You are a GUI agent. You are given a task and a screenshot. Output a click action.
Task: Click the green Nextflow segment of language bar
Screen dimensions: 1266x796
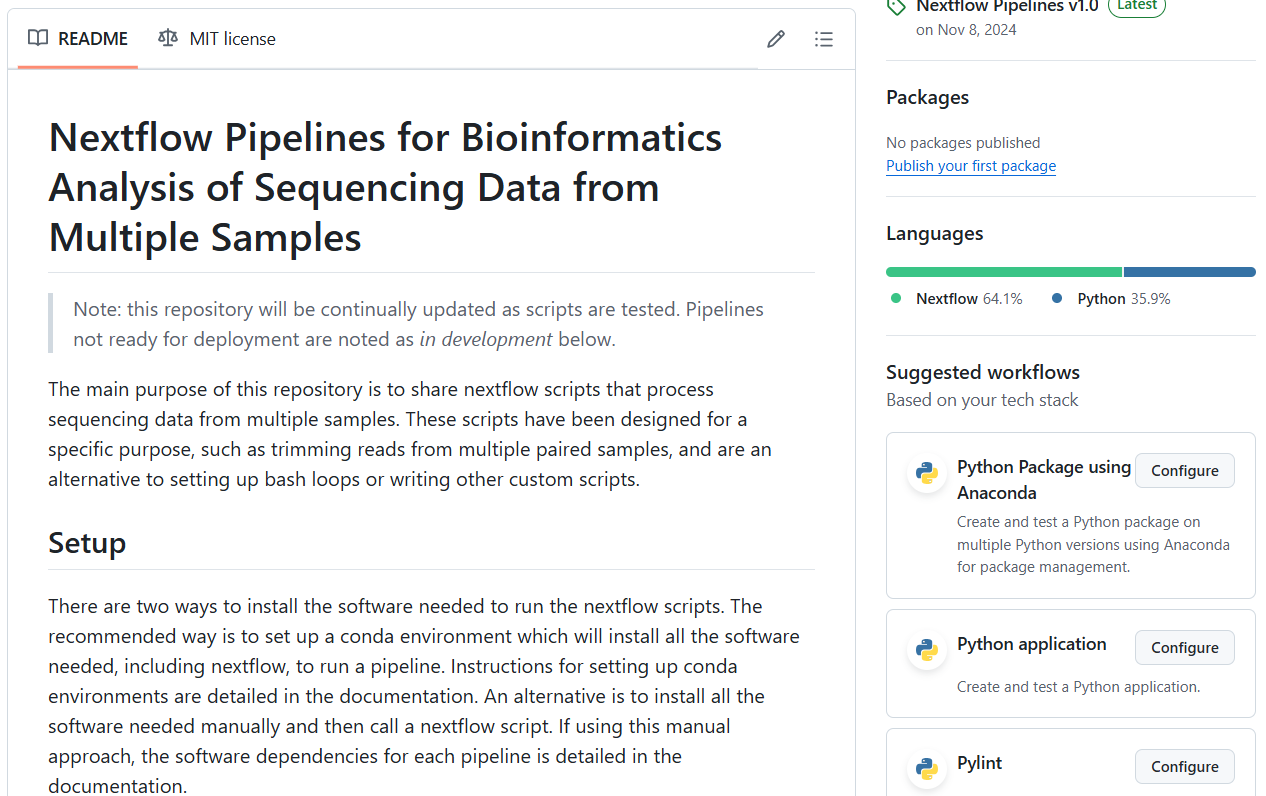1004,272
